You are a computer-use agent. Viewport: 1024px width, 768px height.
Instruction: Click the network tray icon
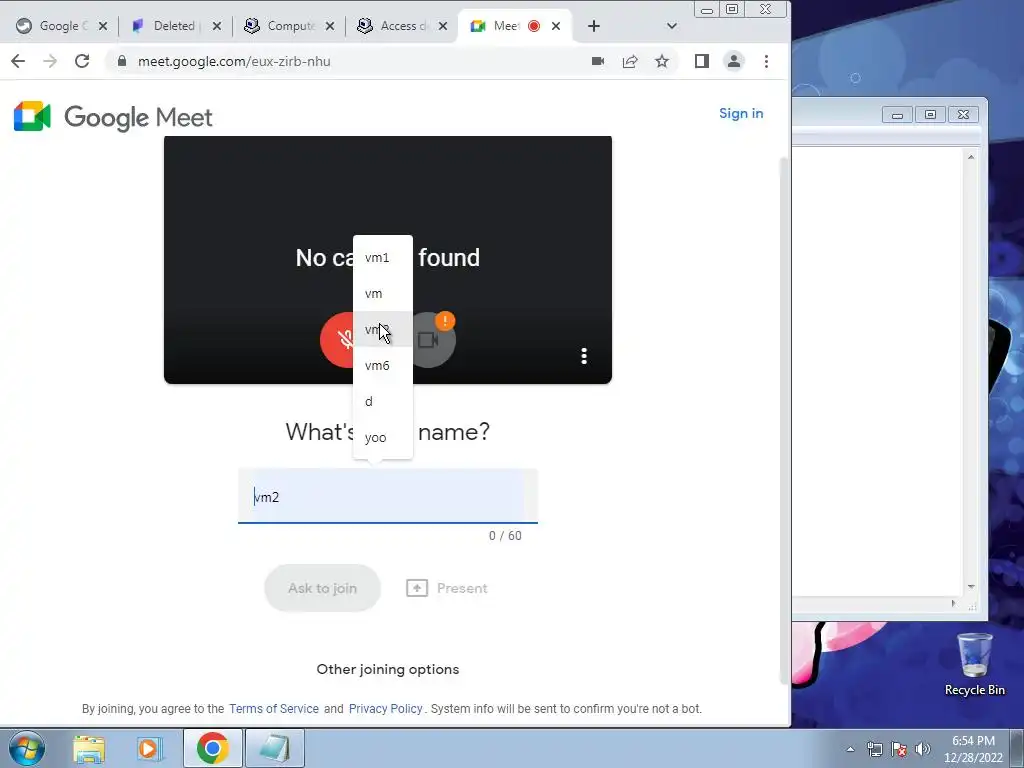click(x=874, y=749)
